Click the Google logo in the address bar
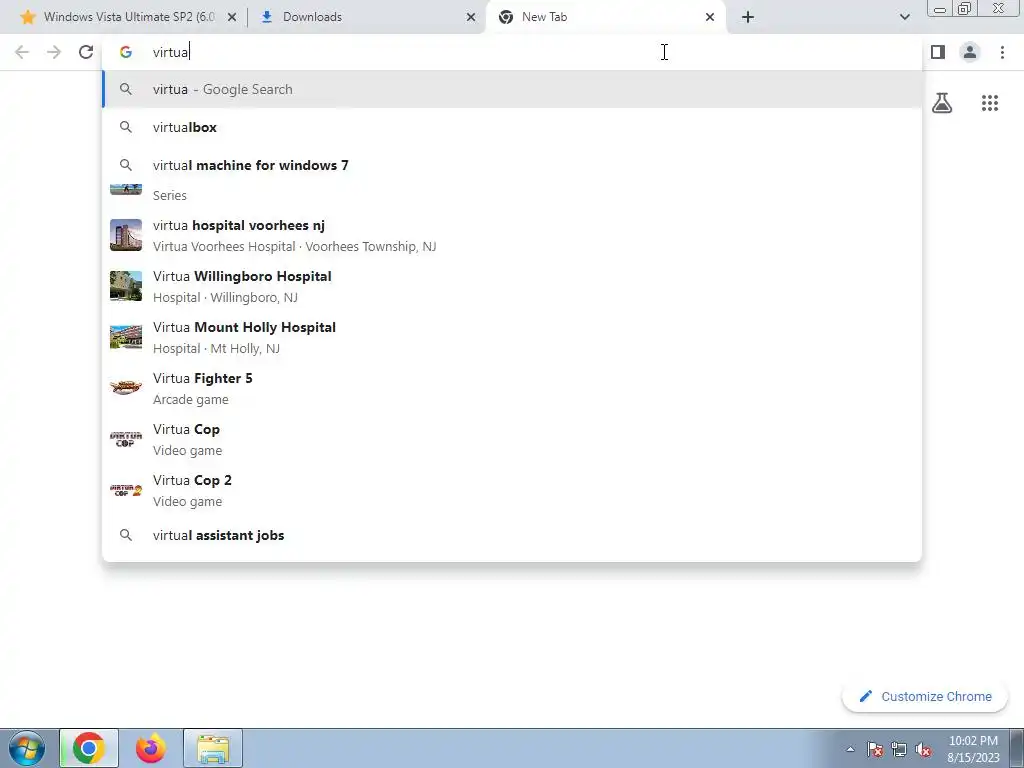The height and width of the screenshot is (768, 1024). 126,52
